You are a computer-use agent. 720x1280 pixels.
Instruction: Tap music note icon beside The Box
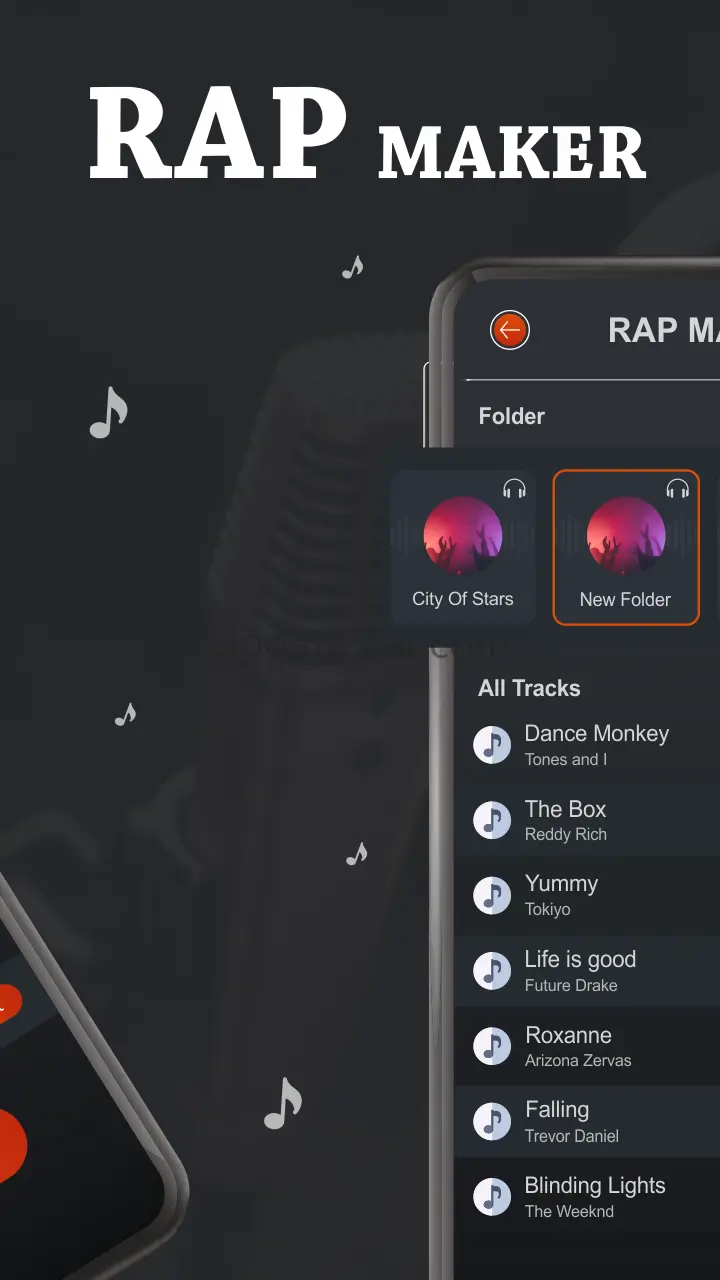coord(492,820)
